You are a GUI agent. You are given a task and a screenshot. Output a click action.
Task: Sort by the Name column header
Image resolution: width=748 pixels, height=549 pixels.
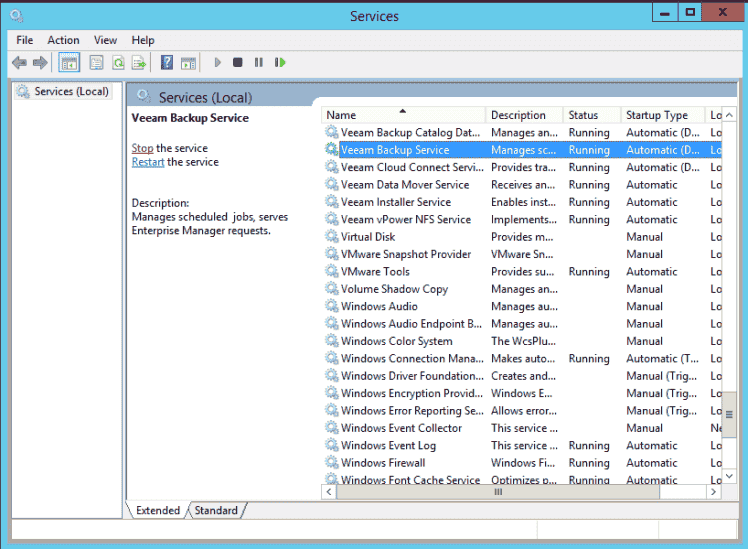pyautogui.click(x=404, y=115)
